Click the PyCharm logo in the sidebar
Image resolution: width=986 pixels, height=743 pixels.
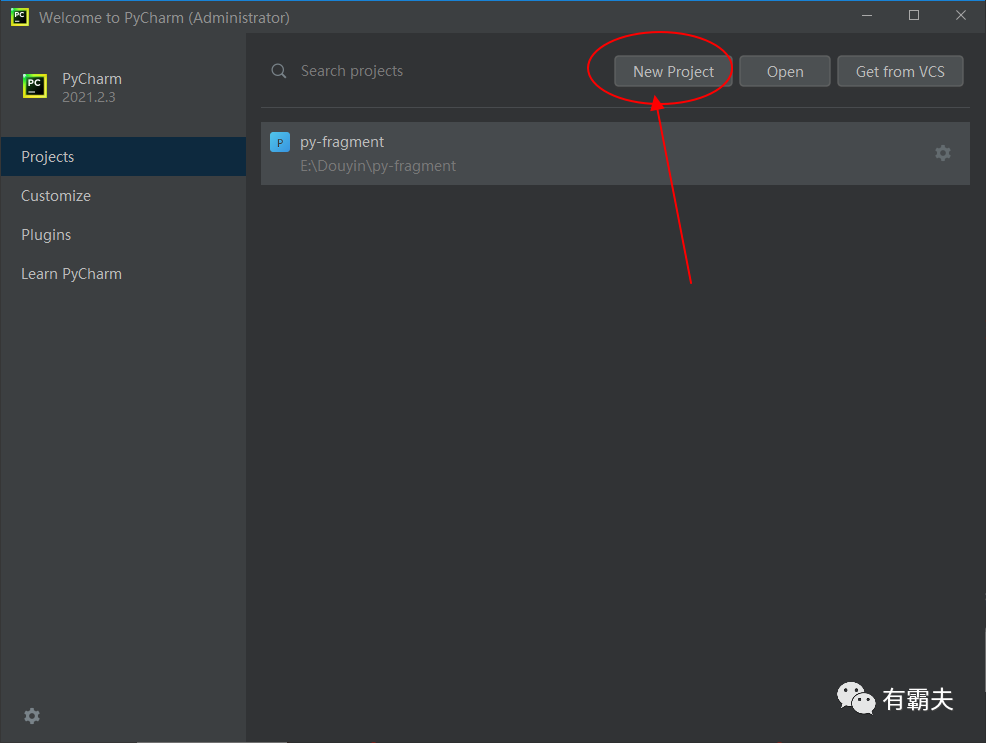coord(35,87)
